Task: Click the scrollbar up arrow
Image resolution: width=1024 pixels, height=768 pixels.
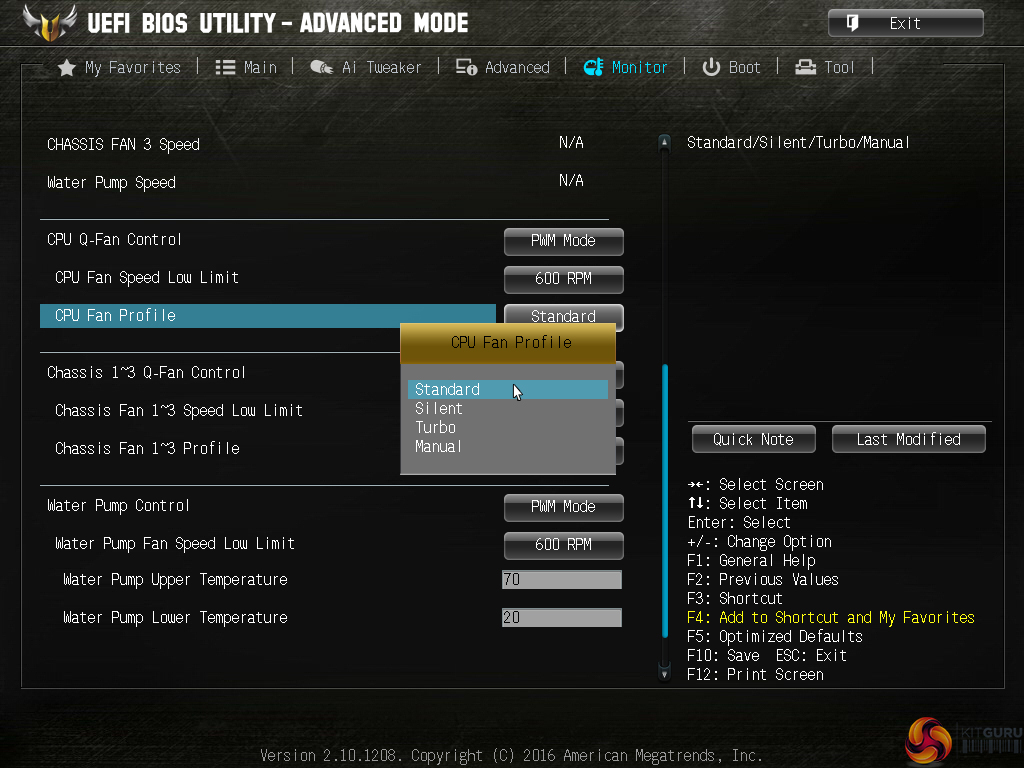Action: coord(664,142)
